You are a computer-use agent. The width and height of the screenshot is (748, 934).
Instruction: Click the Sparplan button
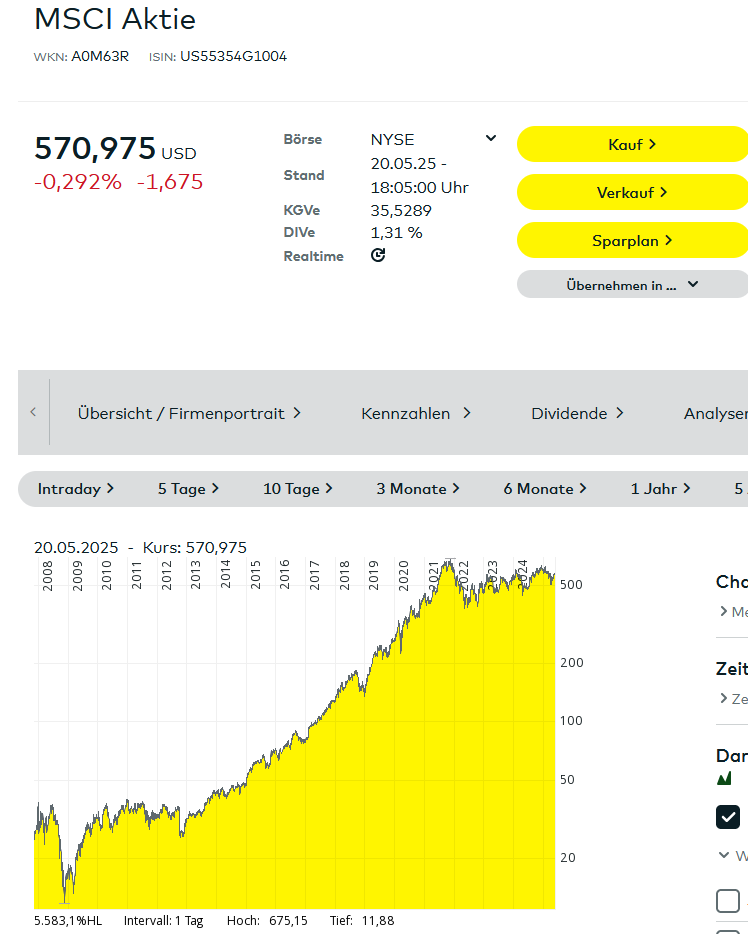point(632,241)
